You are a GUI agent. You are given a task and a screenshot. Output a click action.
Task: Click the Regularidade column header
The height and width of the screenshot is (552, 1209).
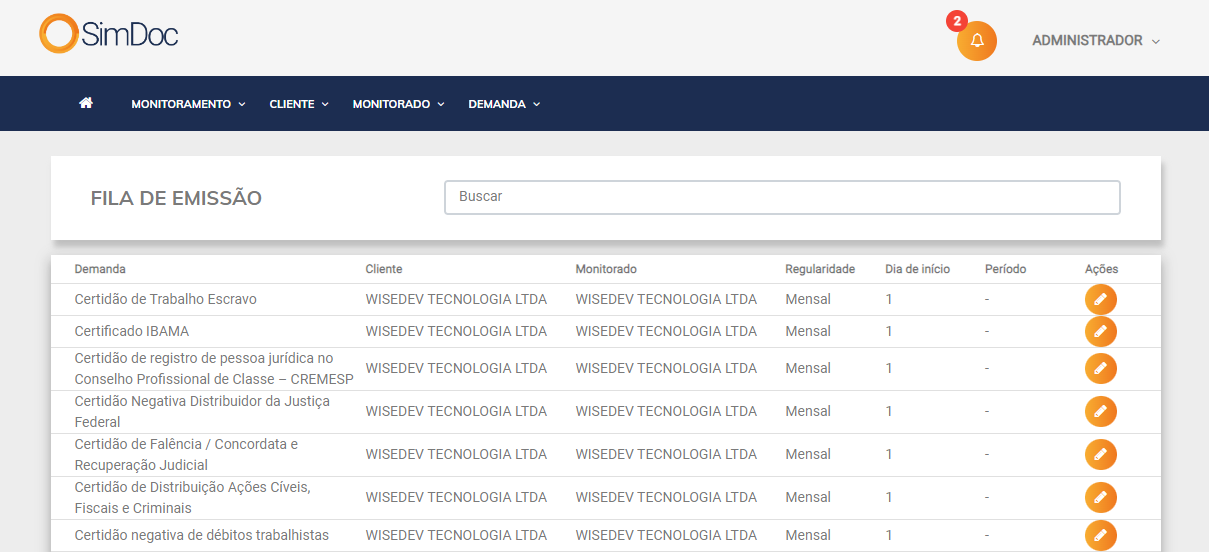pos(820,269)
